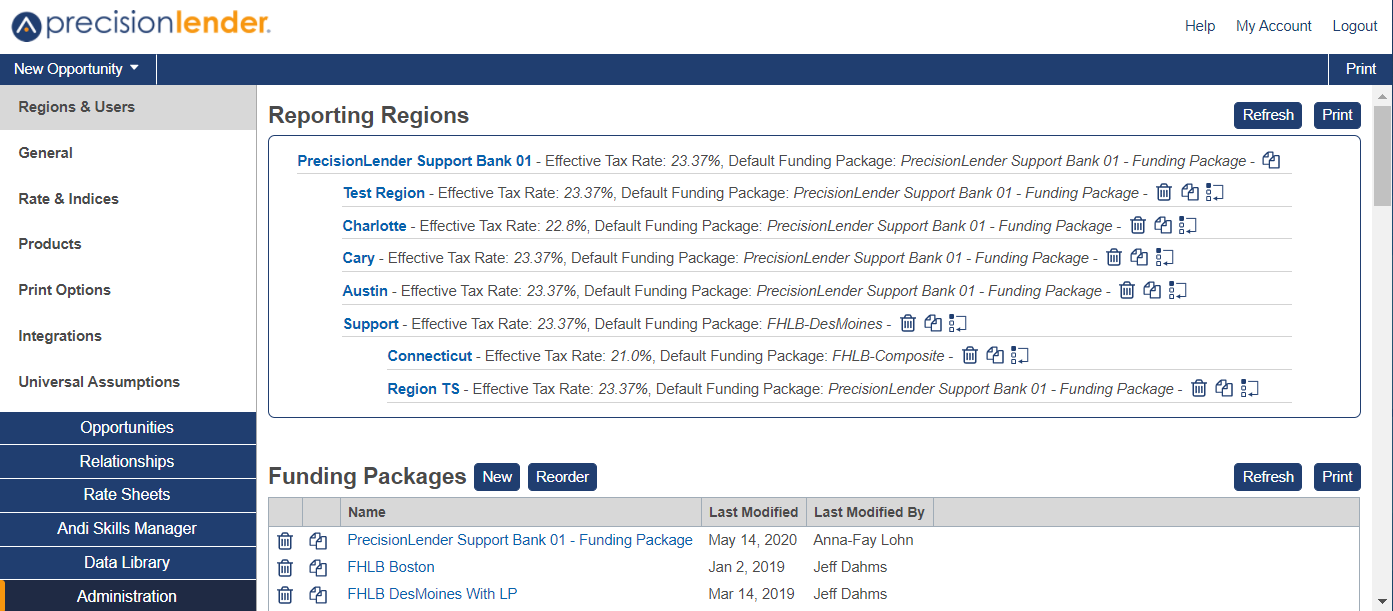Viewport: 1393px width, 611px height.
Task: Click Print in the top navigation bar
Action: click(1361, 69)
